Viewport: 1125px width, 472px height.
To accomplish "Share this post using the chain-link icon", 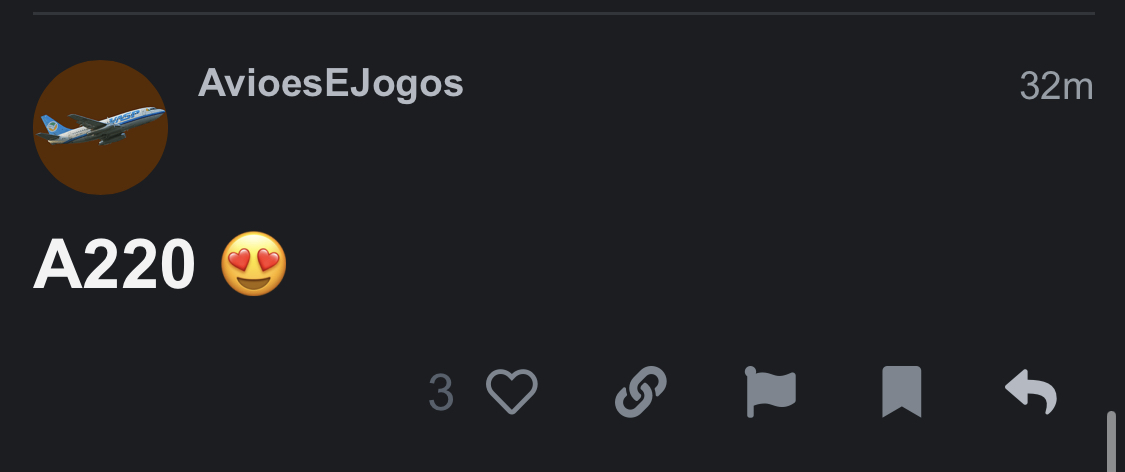I will point(641,392).
